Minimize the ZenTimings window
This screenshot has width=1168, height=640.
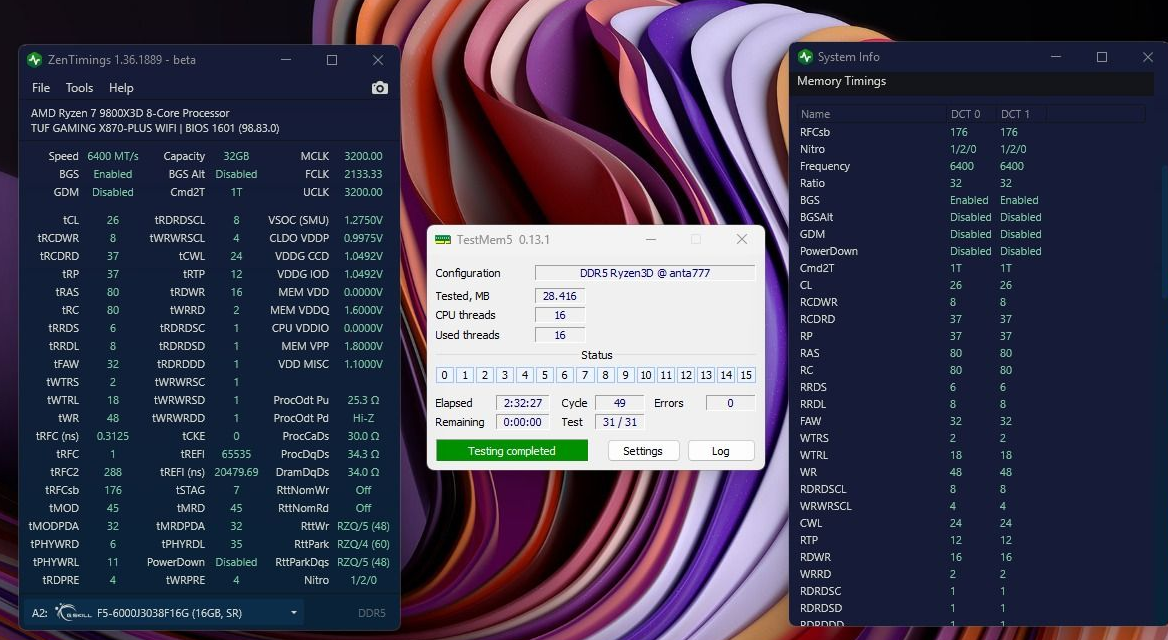(286, 60)
